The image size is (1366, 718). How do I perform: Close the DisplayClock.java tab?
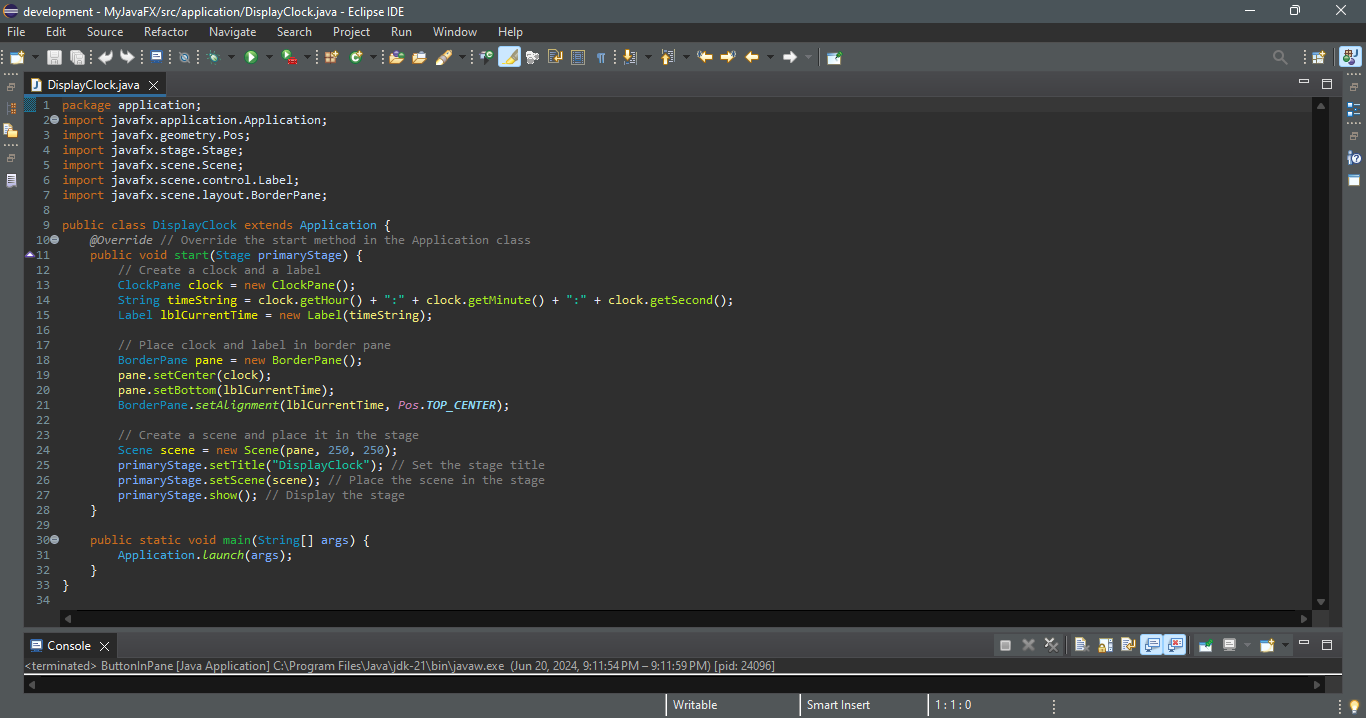click(x=154, y=85)
